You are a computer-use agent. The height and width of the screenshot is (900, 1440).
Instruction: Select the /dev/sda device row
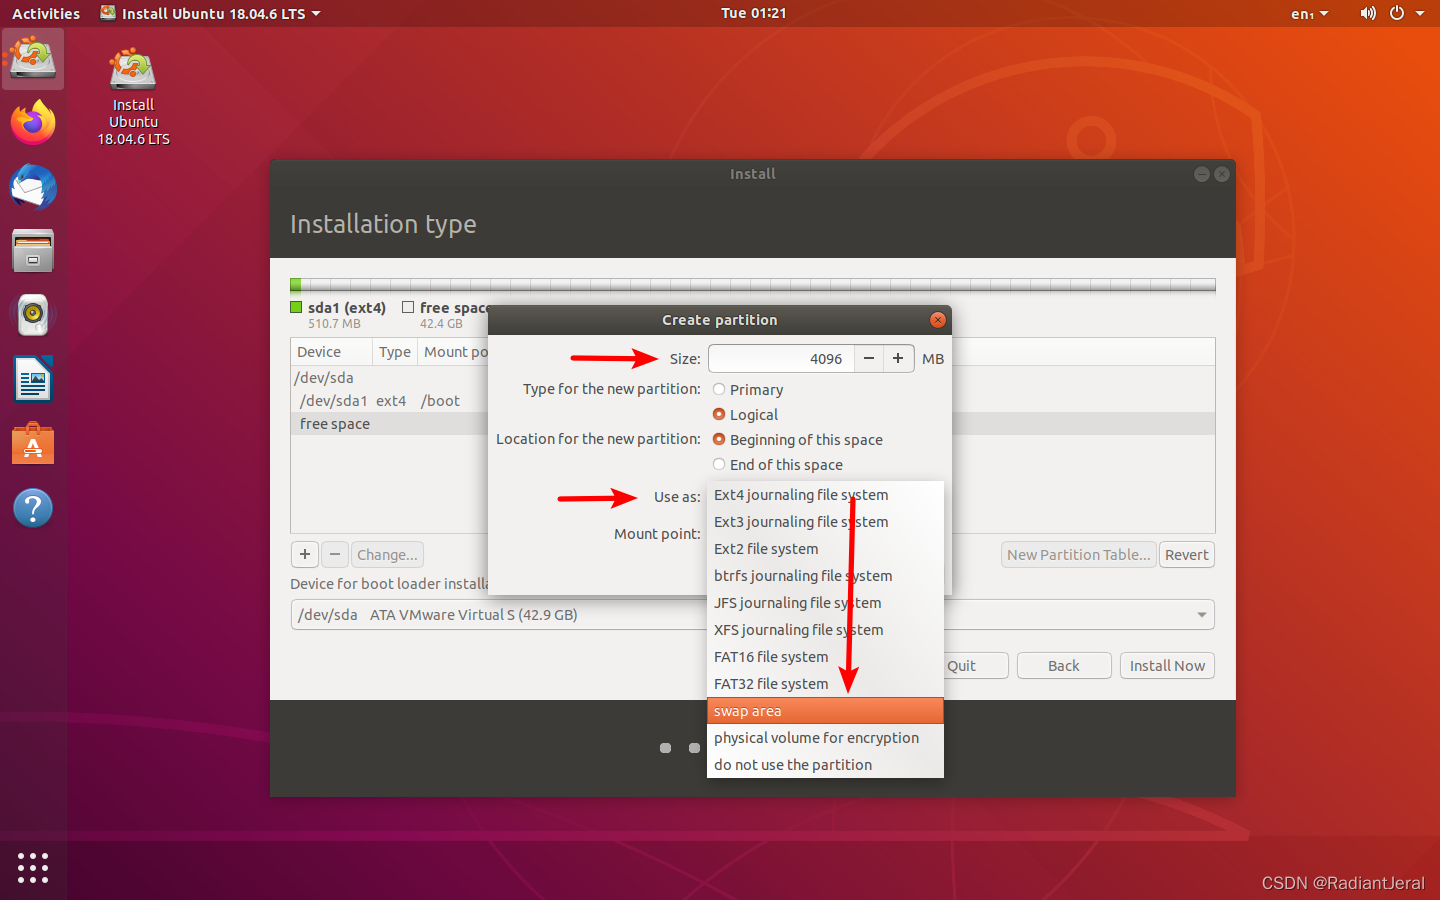pyautogui.click(x=390, y=378)
